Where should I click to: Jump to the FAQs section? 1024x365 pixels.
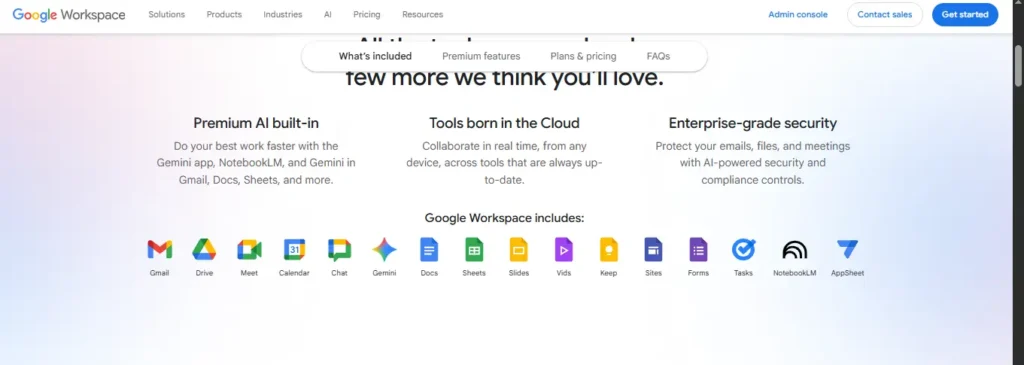[658, 56]
